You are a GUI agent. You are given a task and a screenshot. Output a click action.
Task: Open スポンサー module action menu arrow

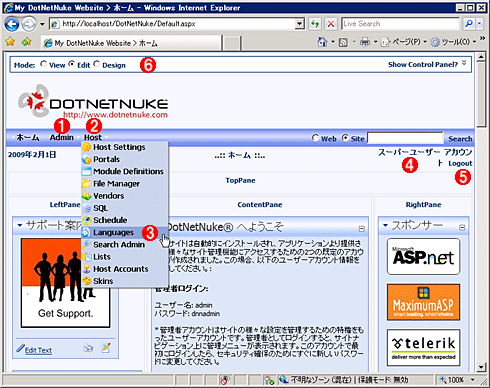tap(385, 225)
